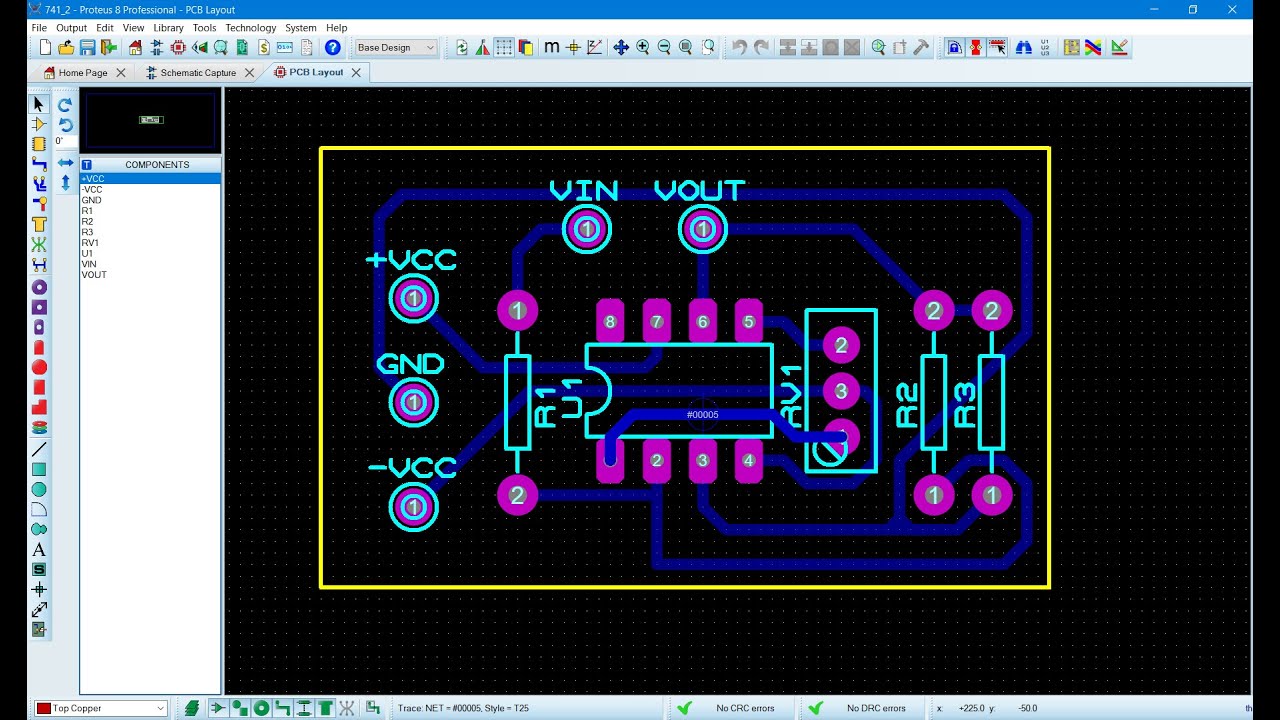Select the 2D Graphics Circle tool

coord(39,489)
